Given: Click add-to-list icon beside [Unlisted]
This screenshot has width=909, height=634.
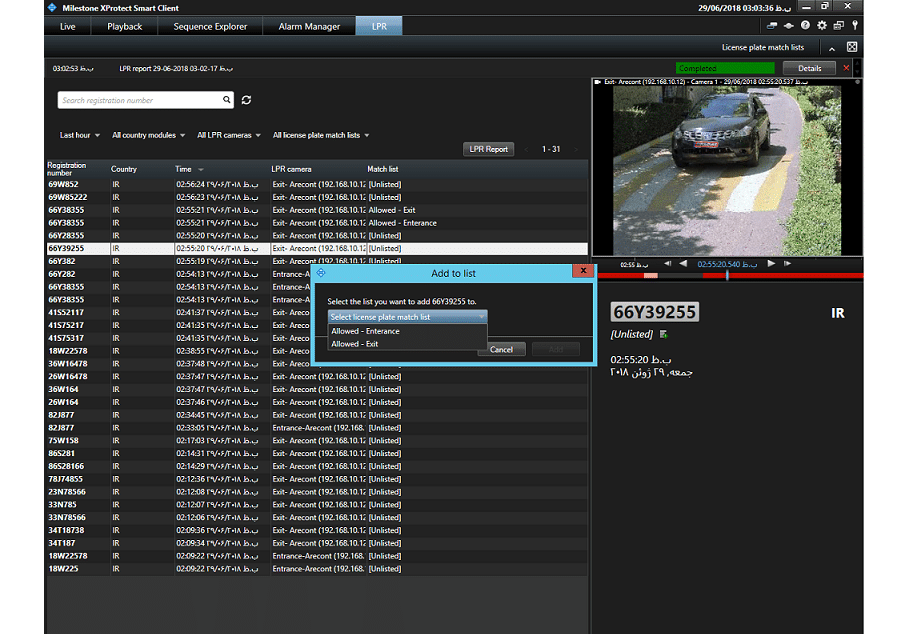Looking at the screenshot, I should pyautogui.click(x=664, y=334).
